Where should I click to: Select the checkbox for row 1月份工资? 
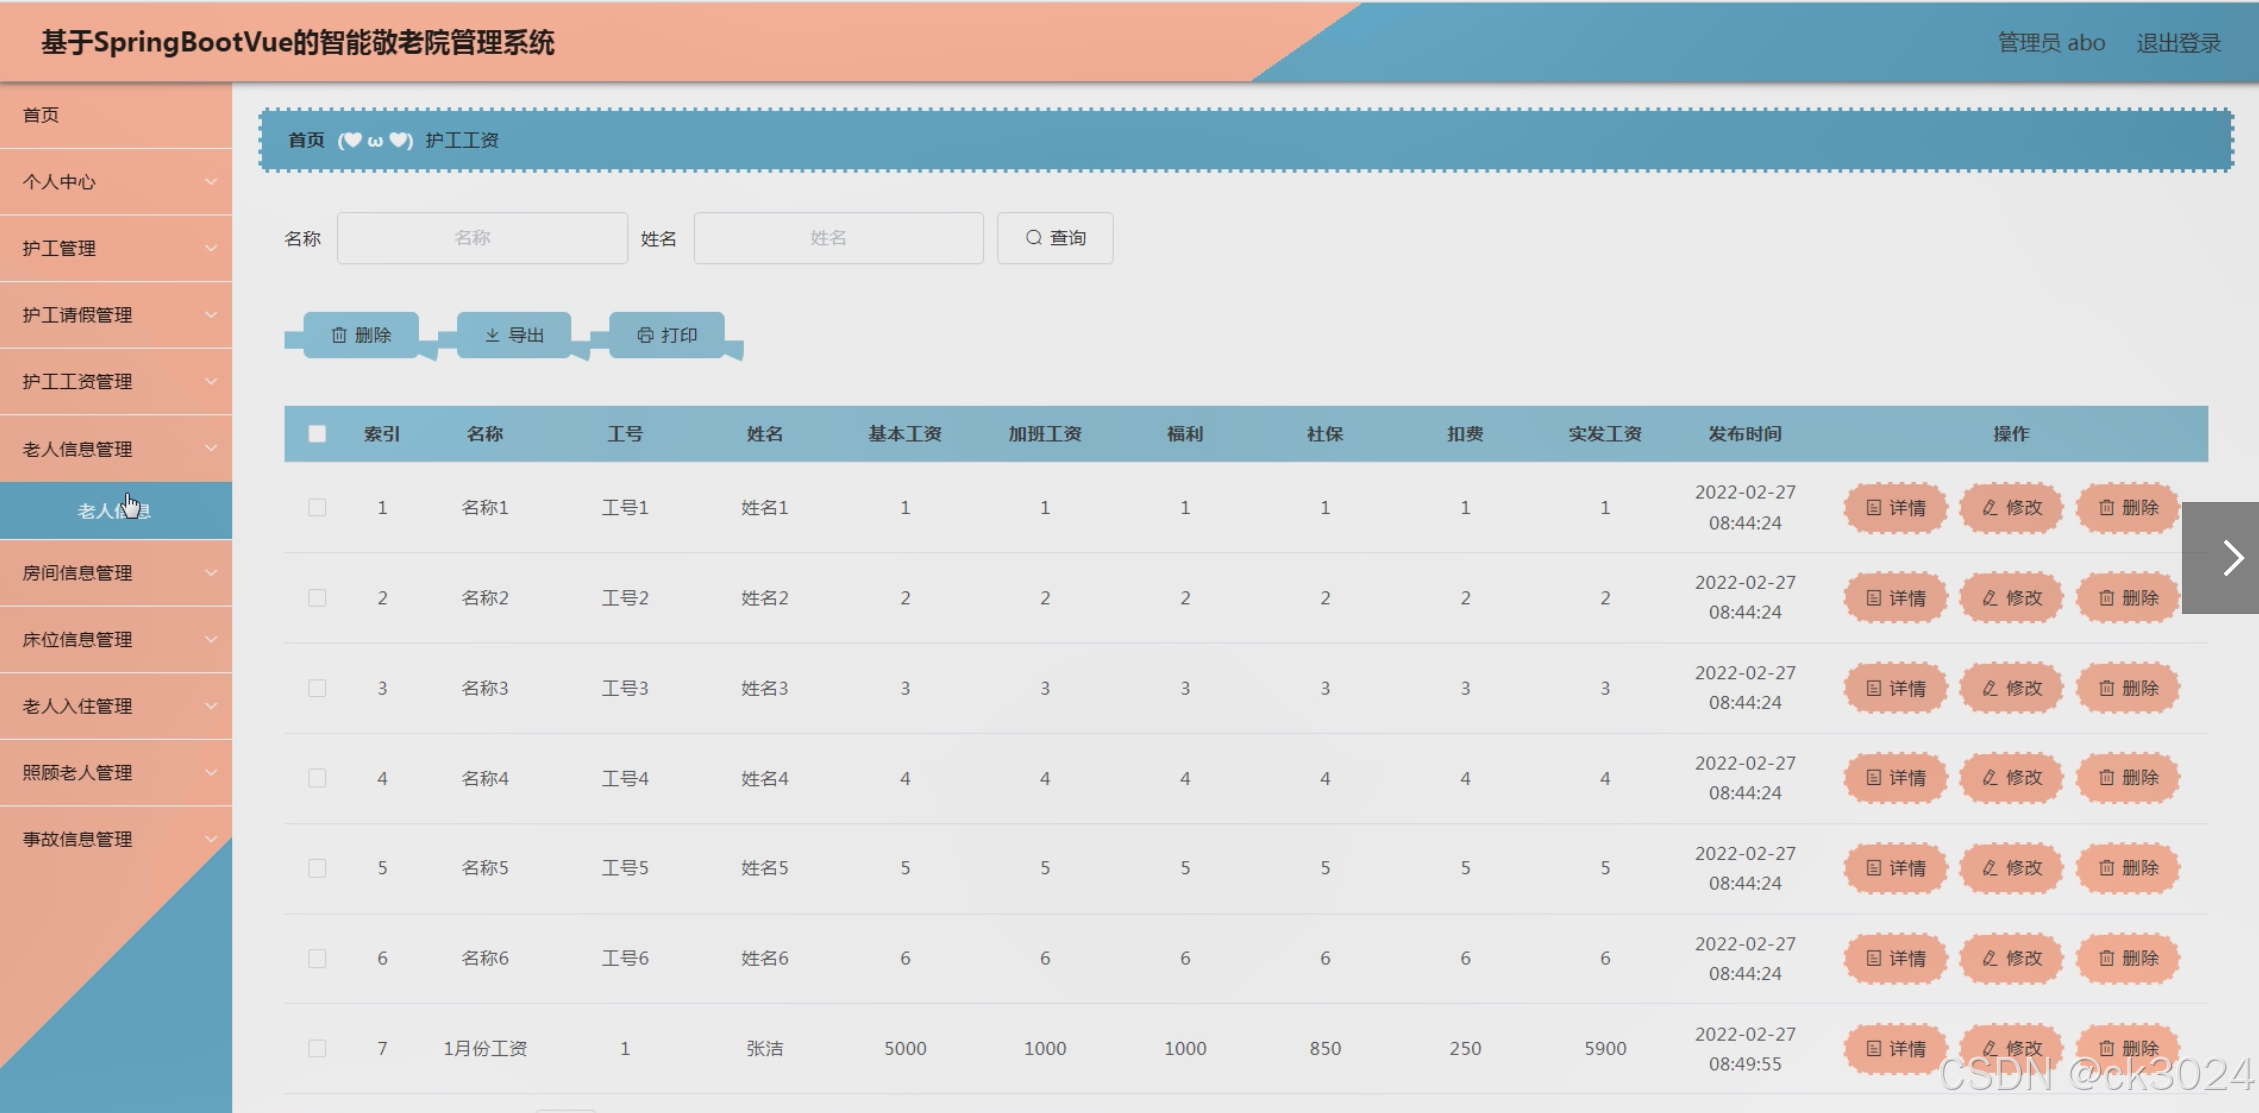317,1048
